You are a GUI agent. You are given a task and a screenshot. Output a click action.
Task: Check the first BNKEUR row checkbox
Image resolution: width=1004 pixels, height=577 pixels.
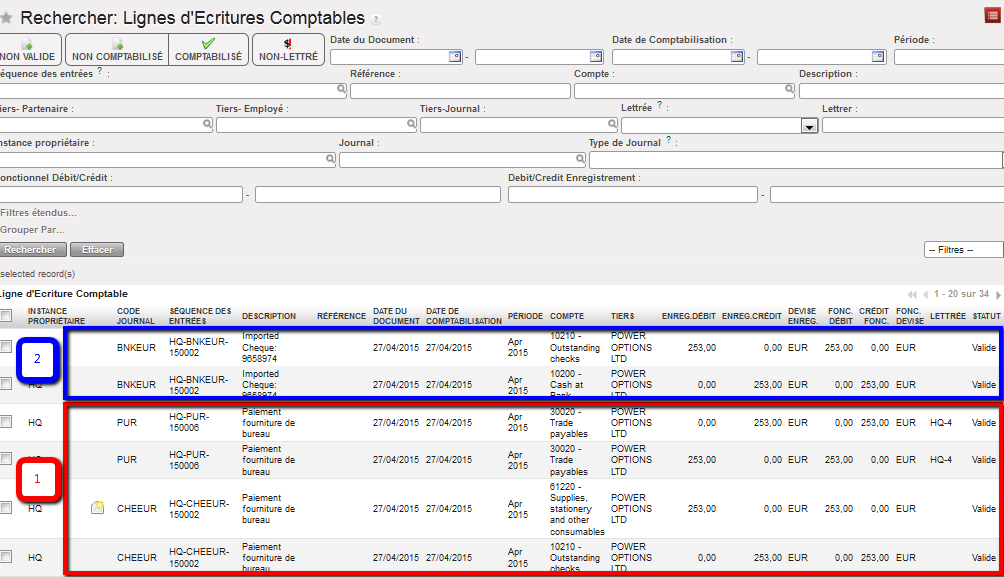pos(7,347)
